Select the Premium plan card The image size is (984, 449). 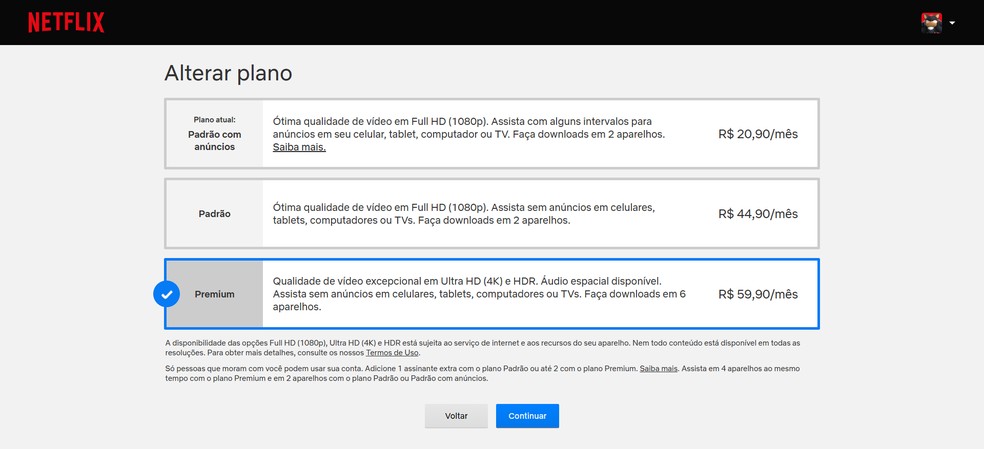click(491, 294)
